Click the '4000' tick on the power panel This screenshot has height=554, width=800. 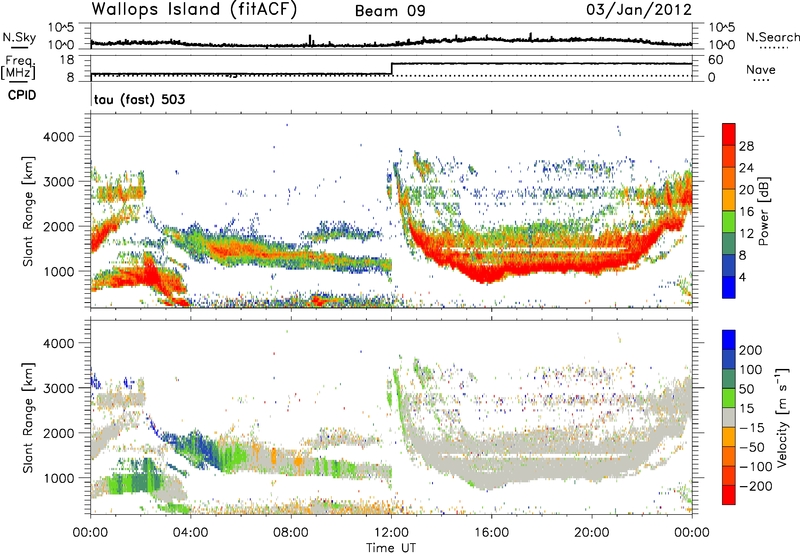click(x=58, y=137)
